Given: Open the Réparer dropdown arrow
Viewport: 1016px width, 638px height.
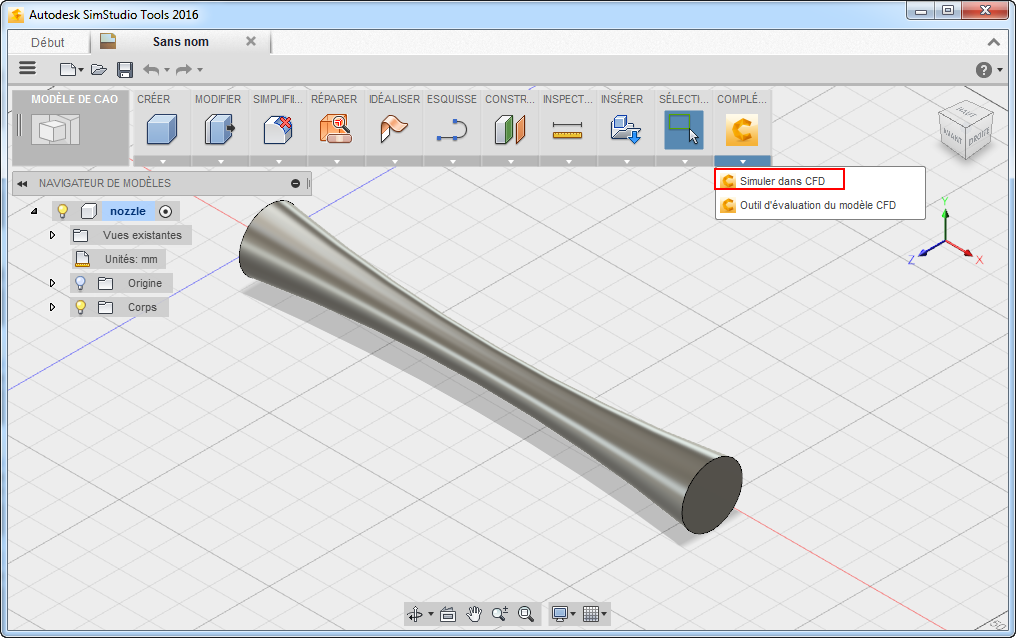Looking at the screenshot, I should 337,161.
